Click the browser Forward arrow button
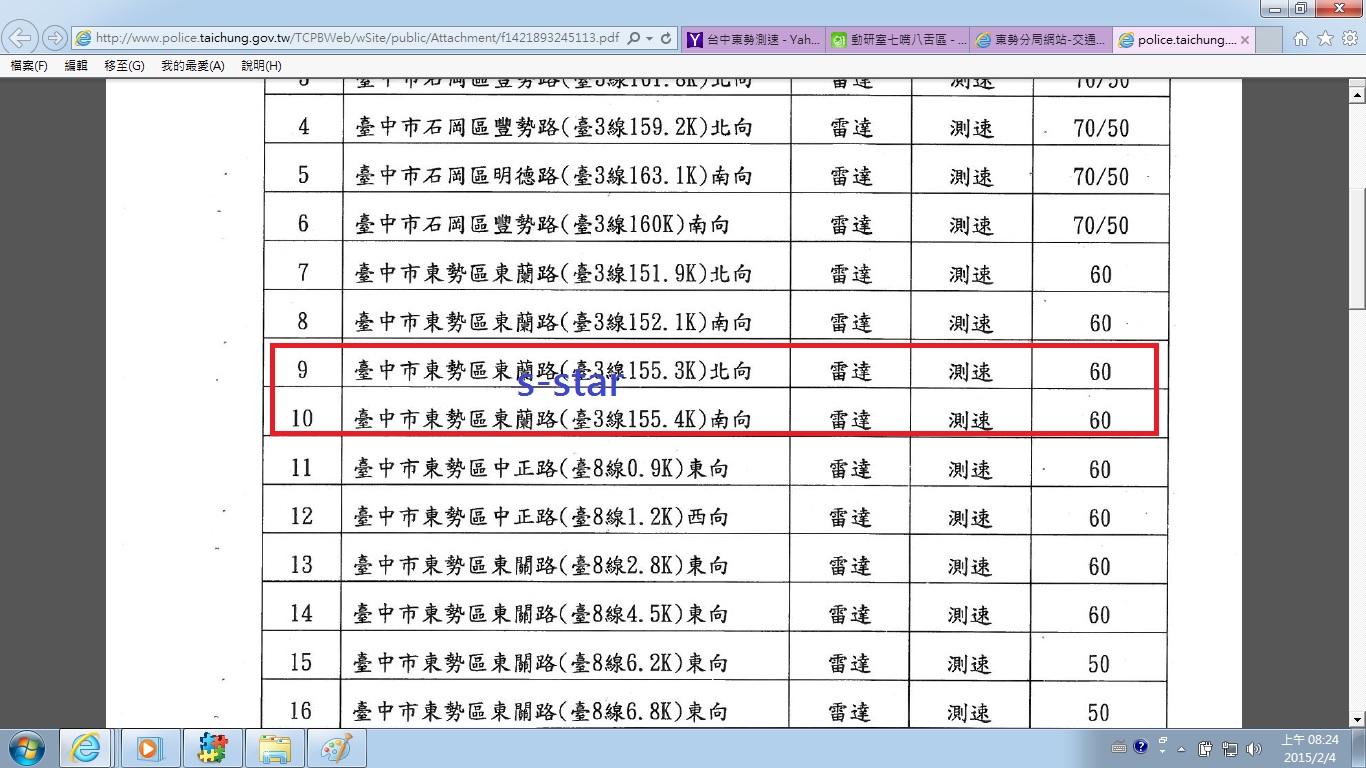The width and height of the screenshot is (1366, 768). tap(54, 39)
